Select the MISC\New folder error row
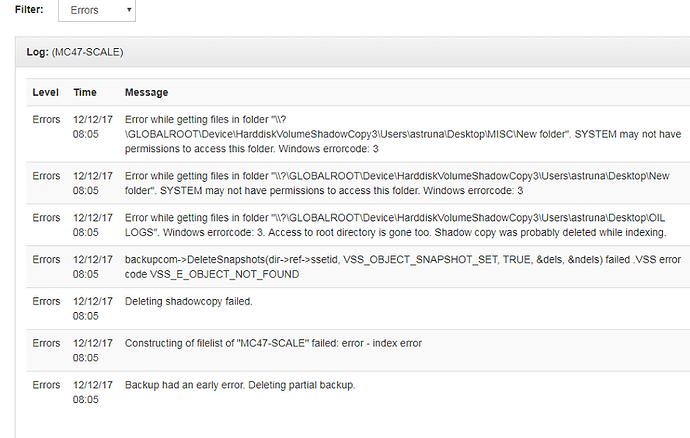The width and height of the screenshot is (690, 438). (x=358, y=134)
